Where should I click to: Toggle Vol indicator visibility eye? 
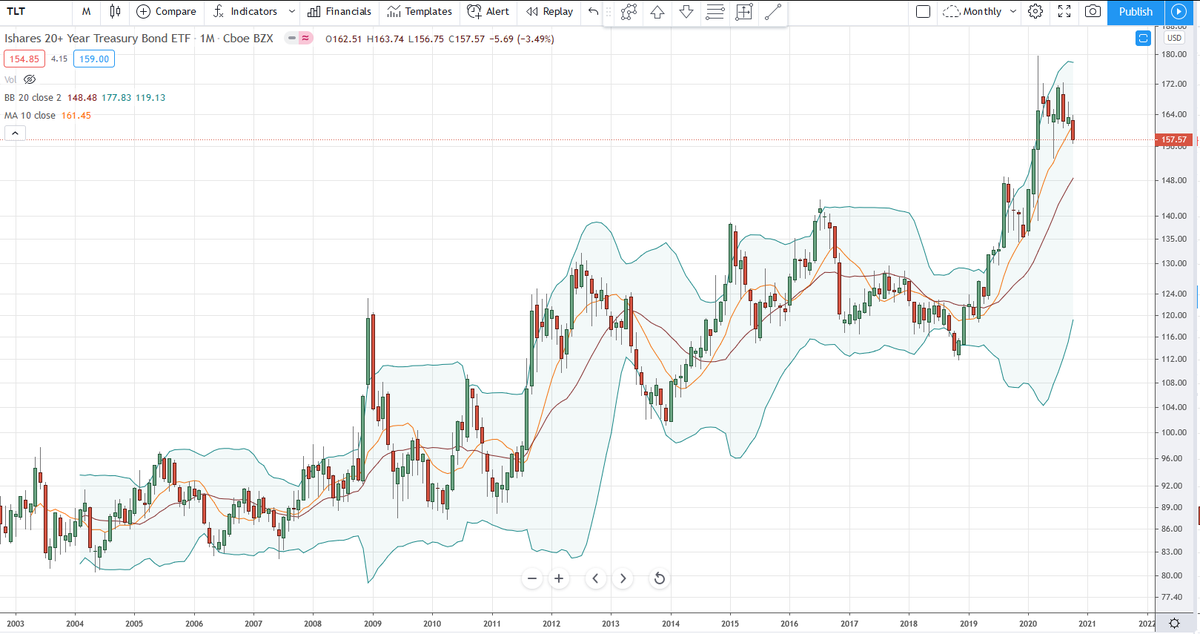(29, 79)
